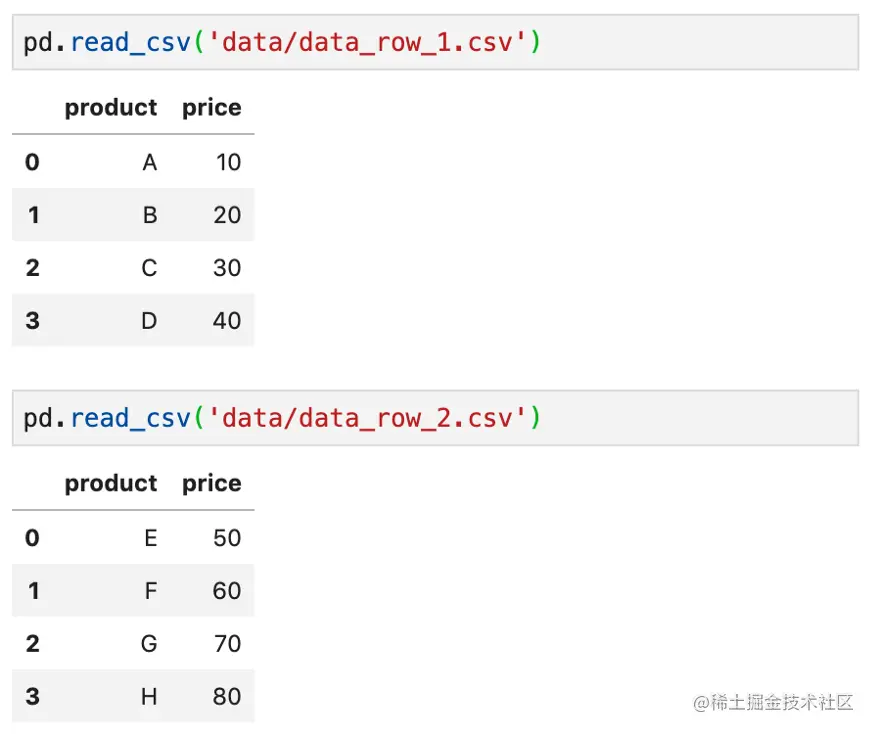Click price value 80 in second table
Screen dimensions: 875x734
227,697
